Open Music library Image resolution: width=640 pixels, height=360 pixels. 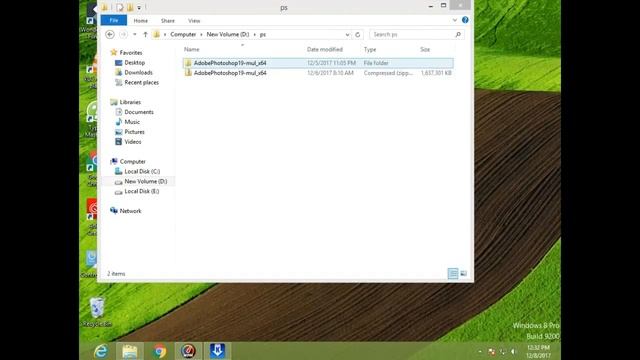pos(132,122)
